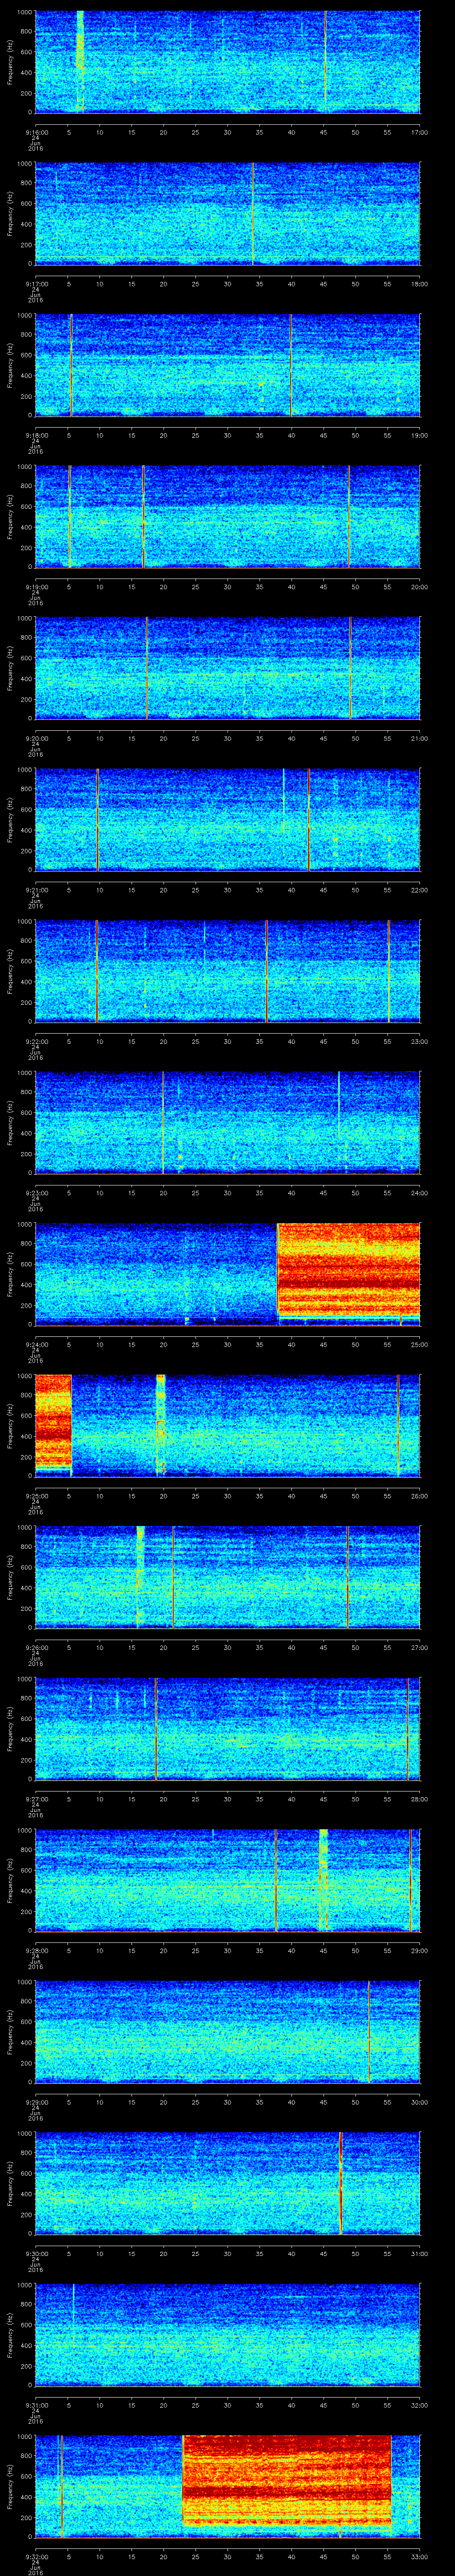The image size is (455, 2576).
Task: Click the 9:27:00 start time label
Action: pyautogui.click(x=36, y=1799)
